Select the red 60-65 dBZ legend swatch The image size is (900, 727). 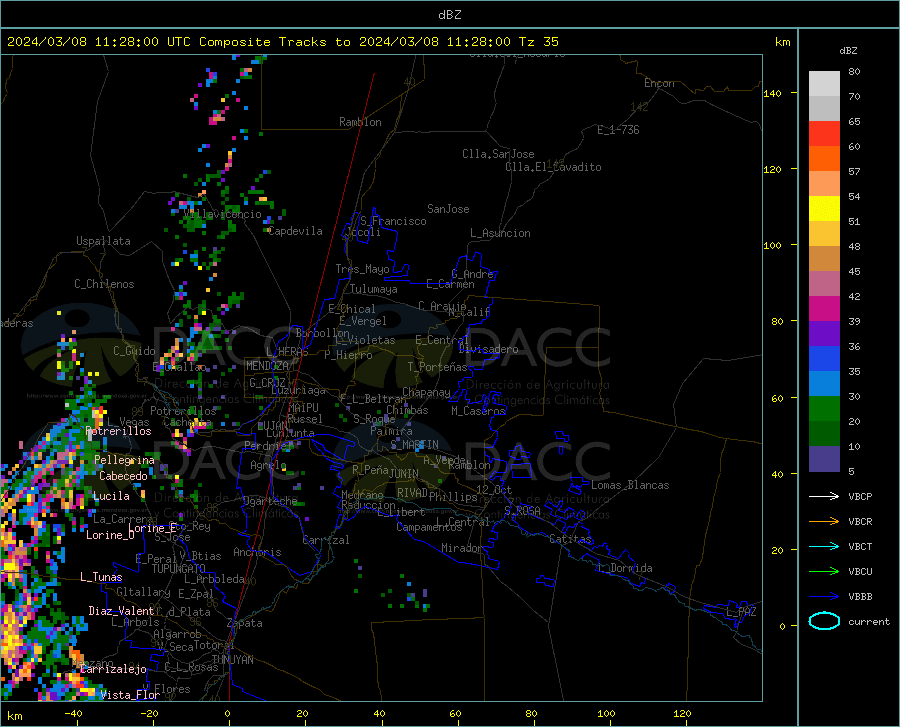[x=824, y=134]
